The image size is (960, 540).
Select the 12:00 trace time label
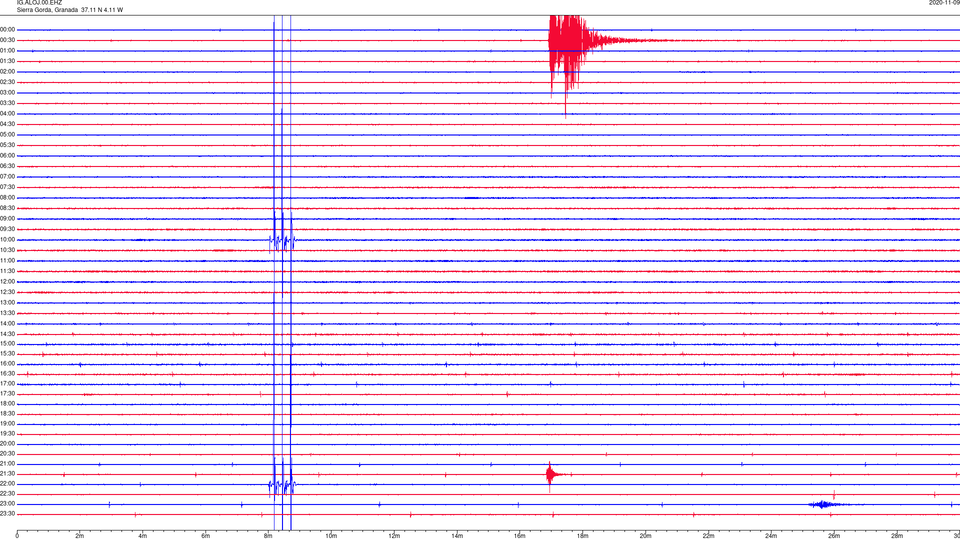[8, 282]
